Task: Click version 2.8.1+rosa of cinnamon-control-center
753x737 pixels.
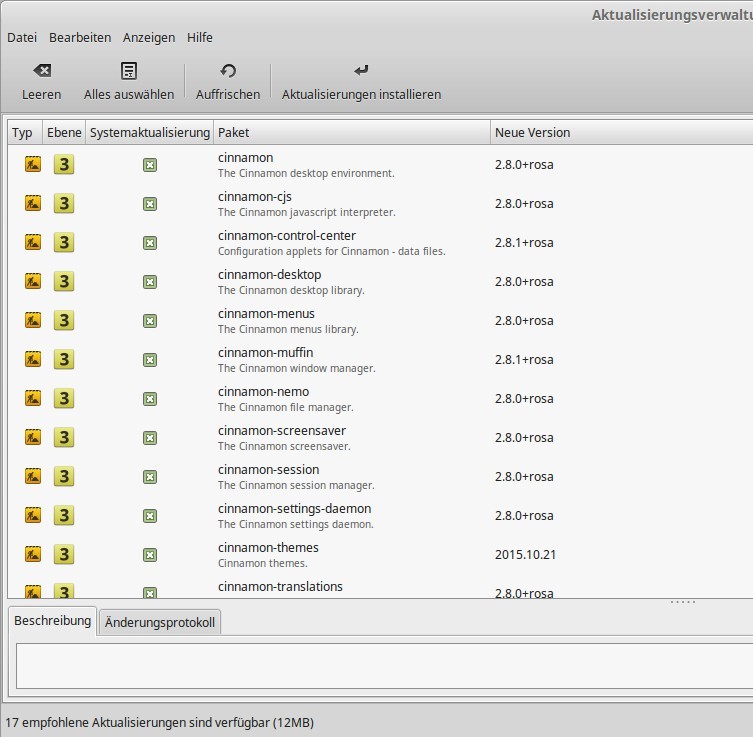Action: pos(524,242)
